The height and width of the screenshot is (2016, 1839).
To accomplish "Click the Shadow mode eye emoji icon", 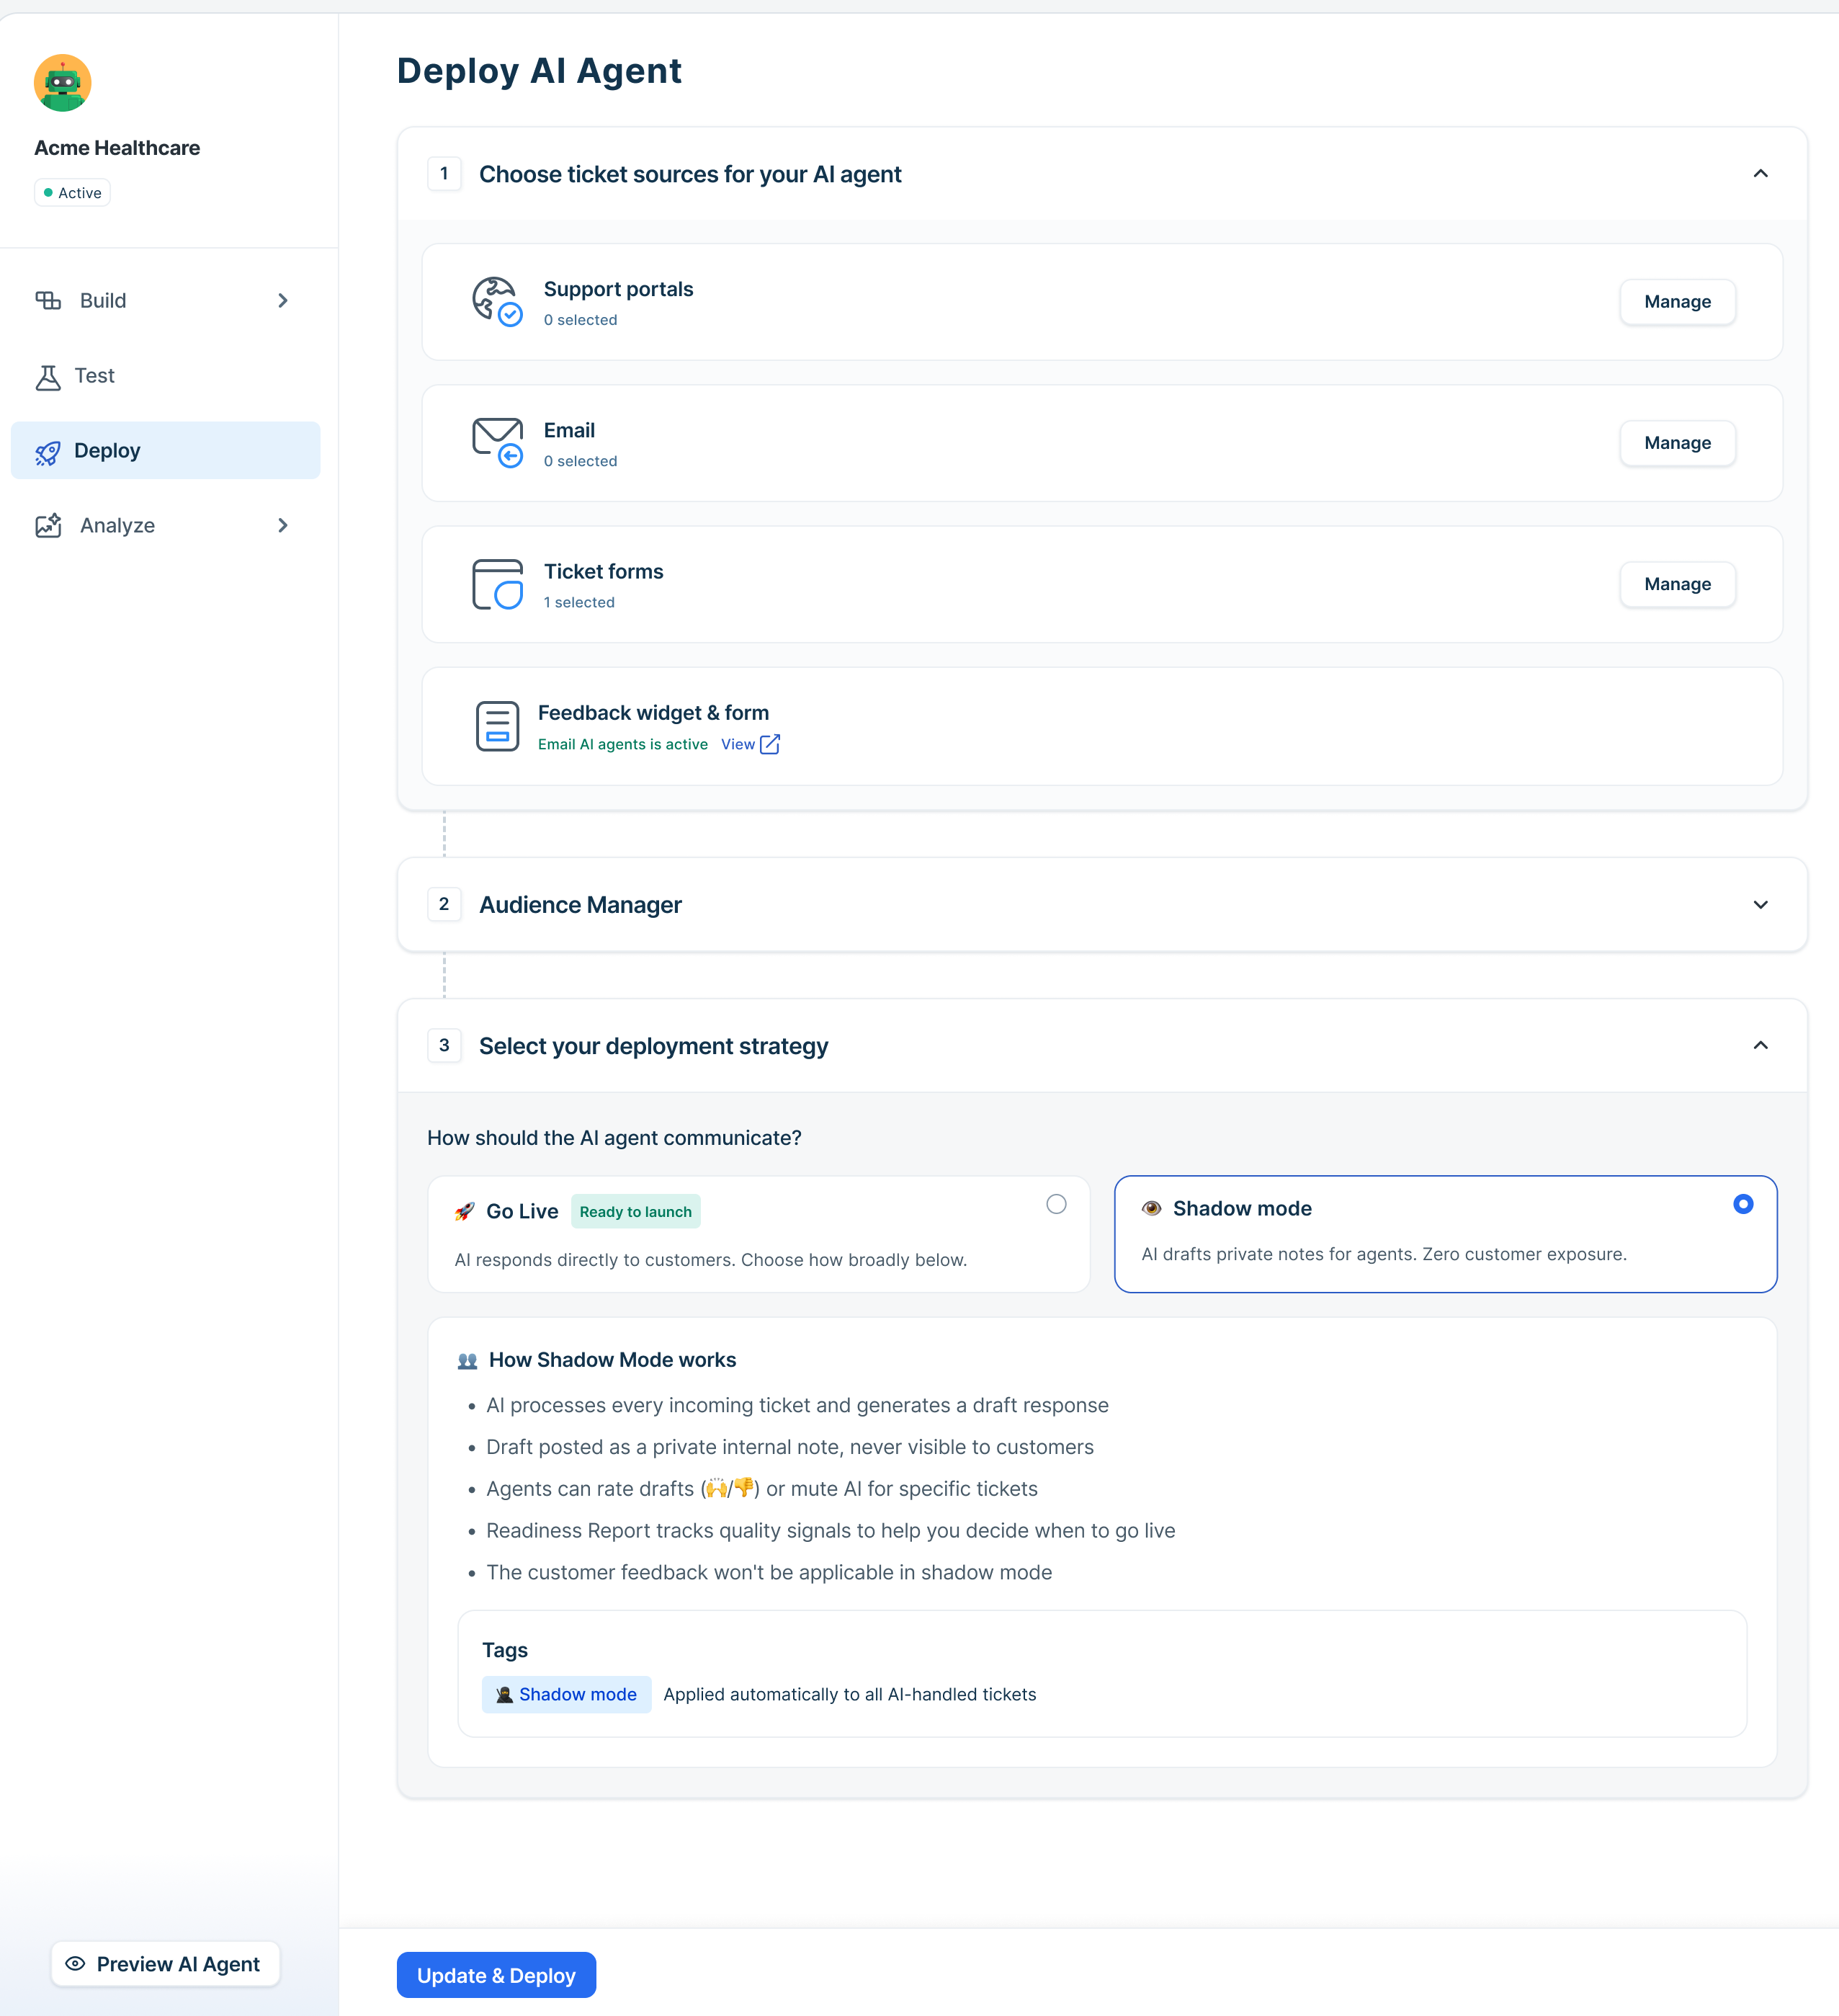I will pyautogui.click(x=1152, y=1208).
